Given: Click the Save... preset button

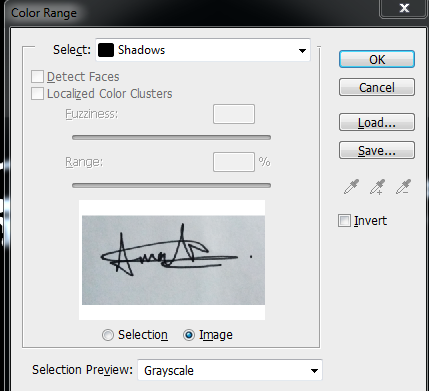Looking at the screenshot, I should pos(377,150).
